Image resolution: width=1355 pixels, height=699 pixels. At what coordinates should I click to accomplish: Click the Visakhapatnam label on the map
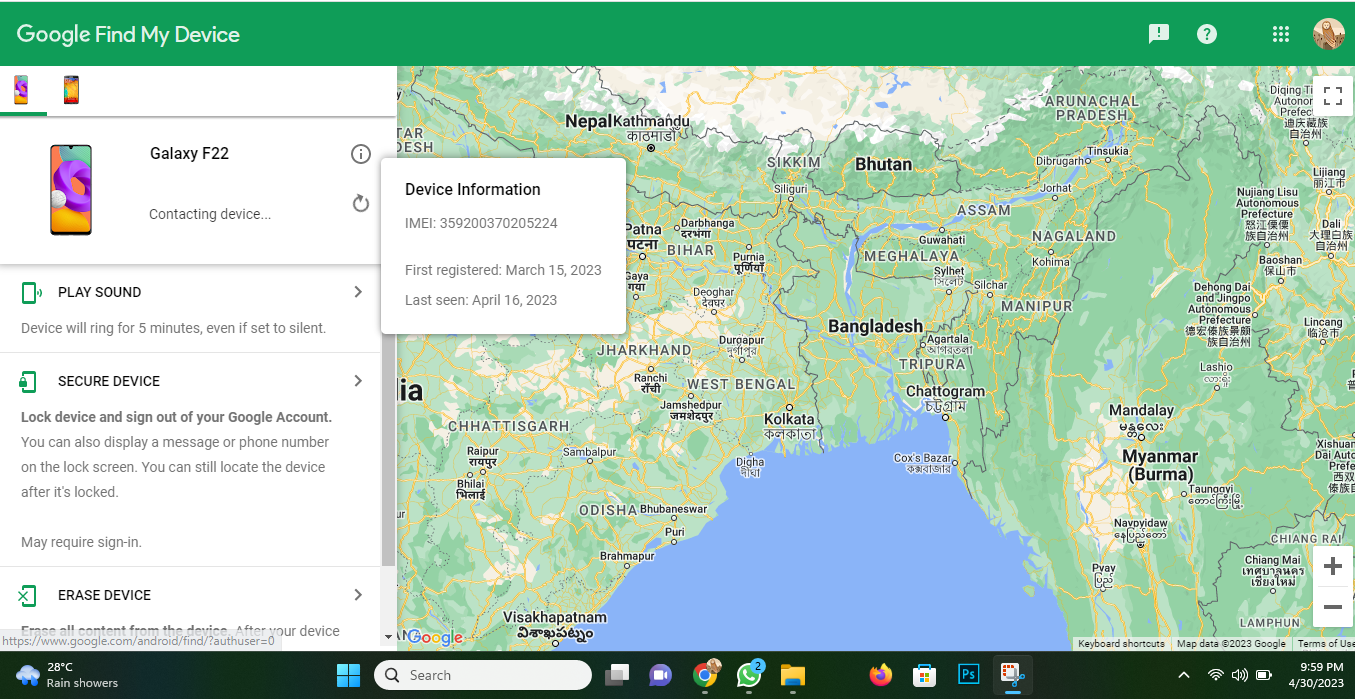point(554,617)
